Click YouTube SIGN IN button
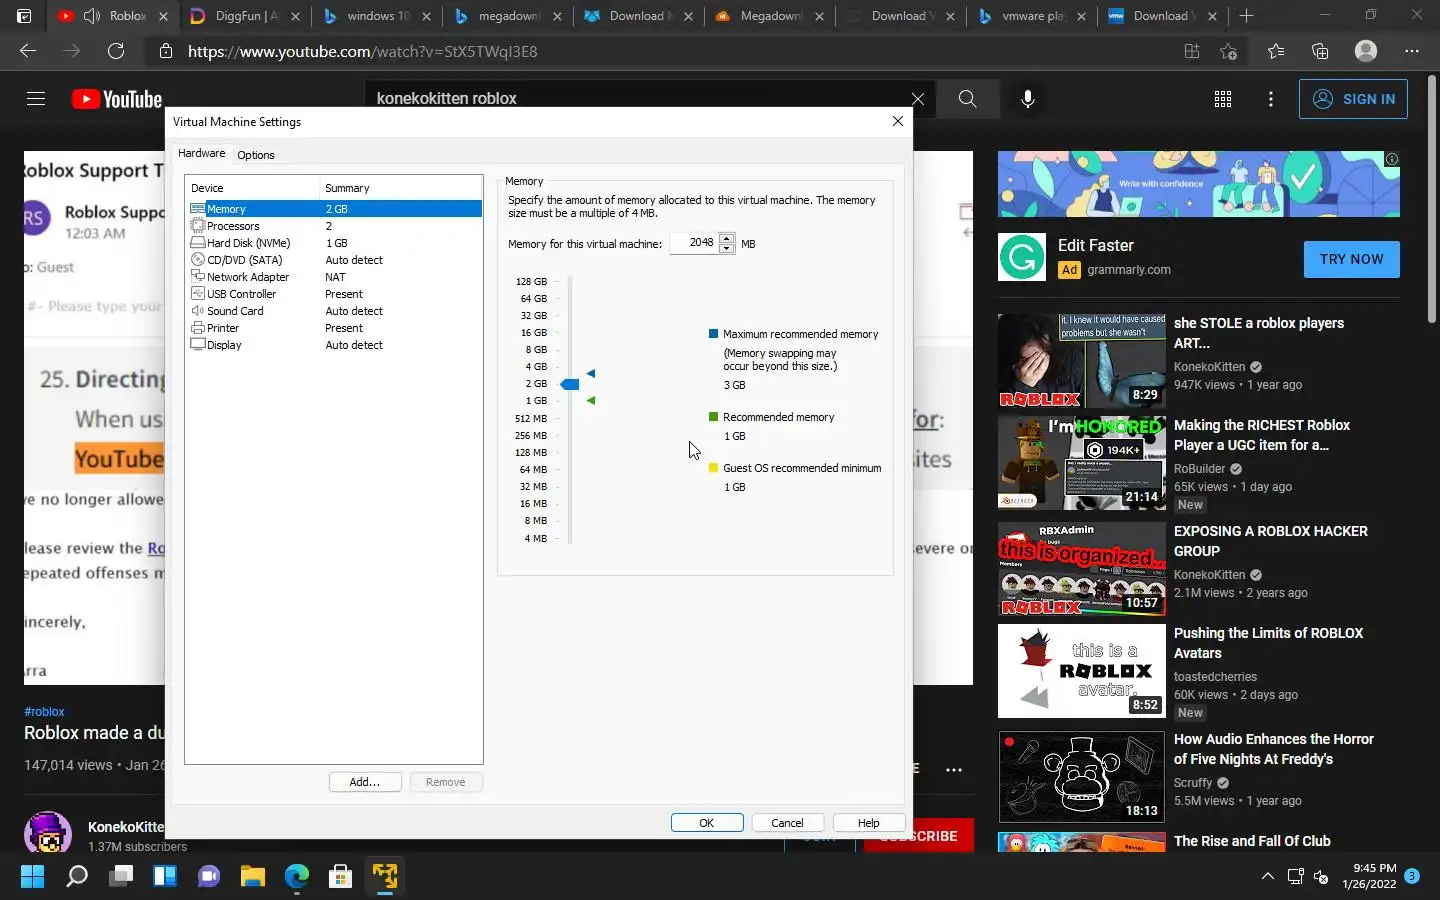The height and width of the screenshot is (900, 1440). click(1353, 99)
